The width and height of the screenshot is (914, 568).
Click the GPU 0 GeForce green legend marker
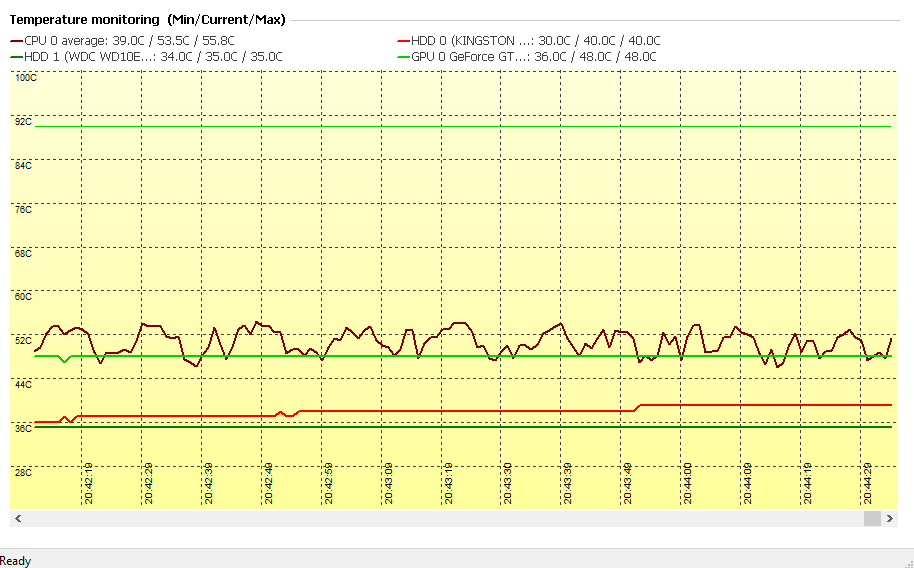coord(403,57)
